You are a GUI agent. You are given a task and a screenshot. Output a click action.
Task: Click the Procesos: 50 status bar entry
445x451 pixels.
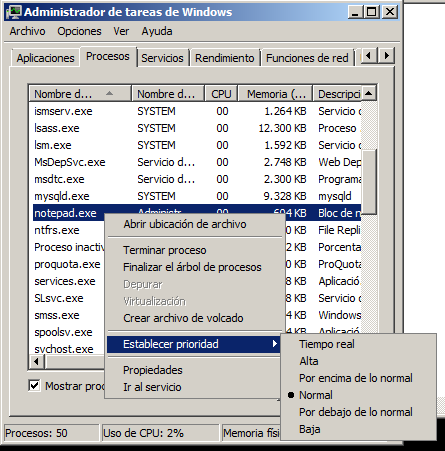click(x=52, y=433)
